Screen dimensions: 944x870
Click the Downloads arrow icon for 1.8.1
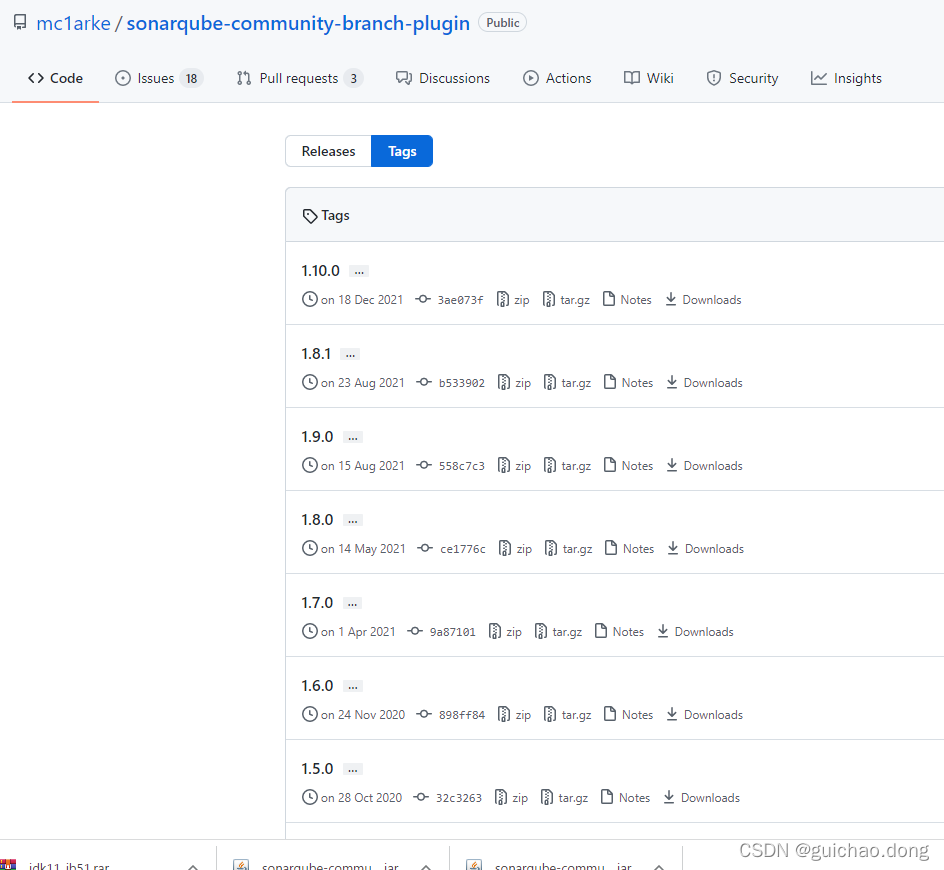point(672,382)
